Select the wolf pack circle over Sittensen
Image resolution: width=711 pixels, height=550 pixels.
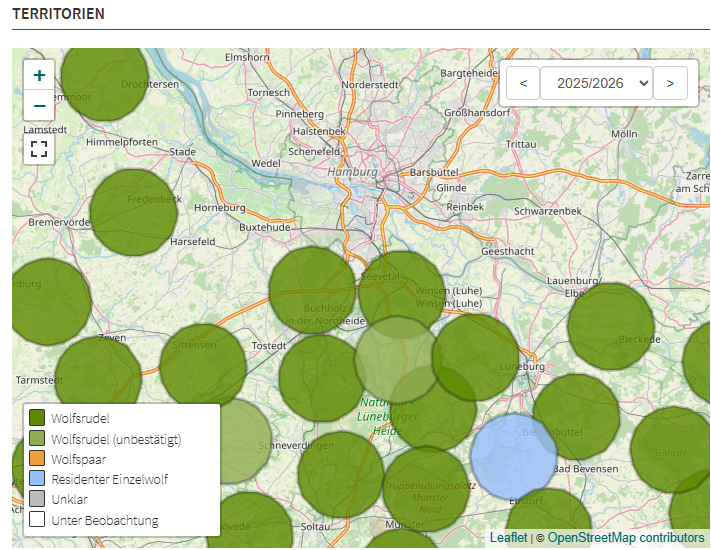click(x=203, y=367)
